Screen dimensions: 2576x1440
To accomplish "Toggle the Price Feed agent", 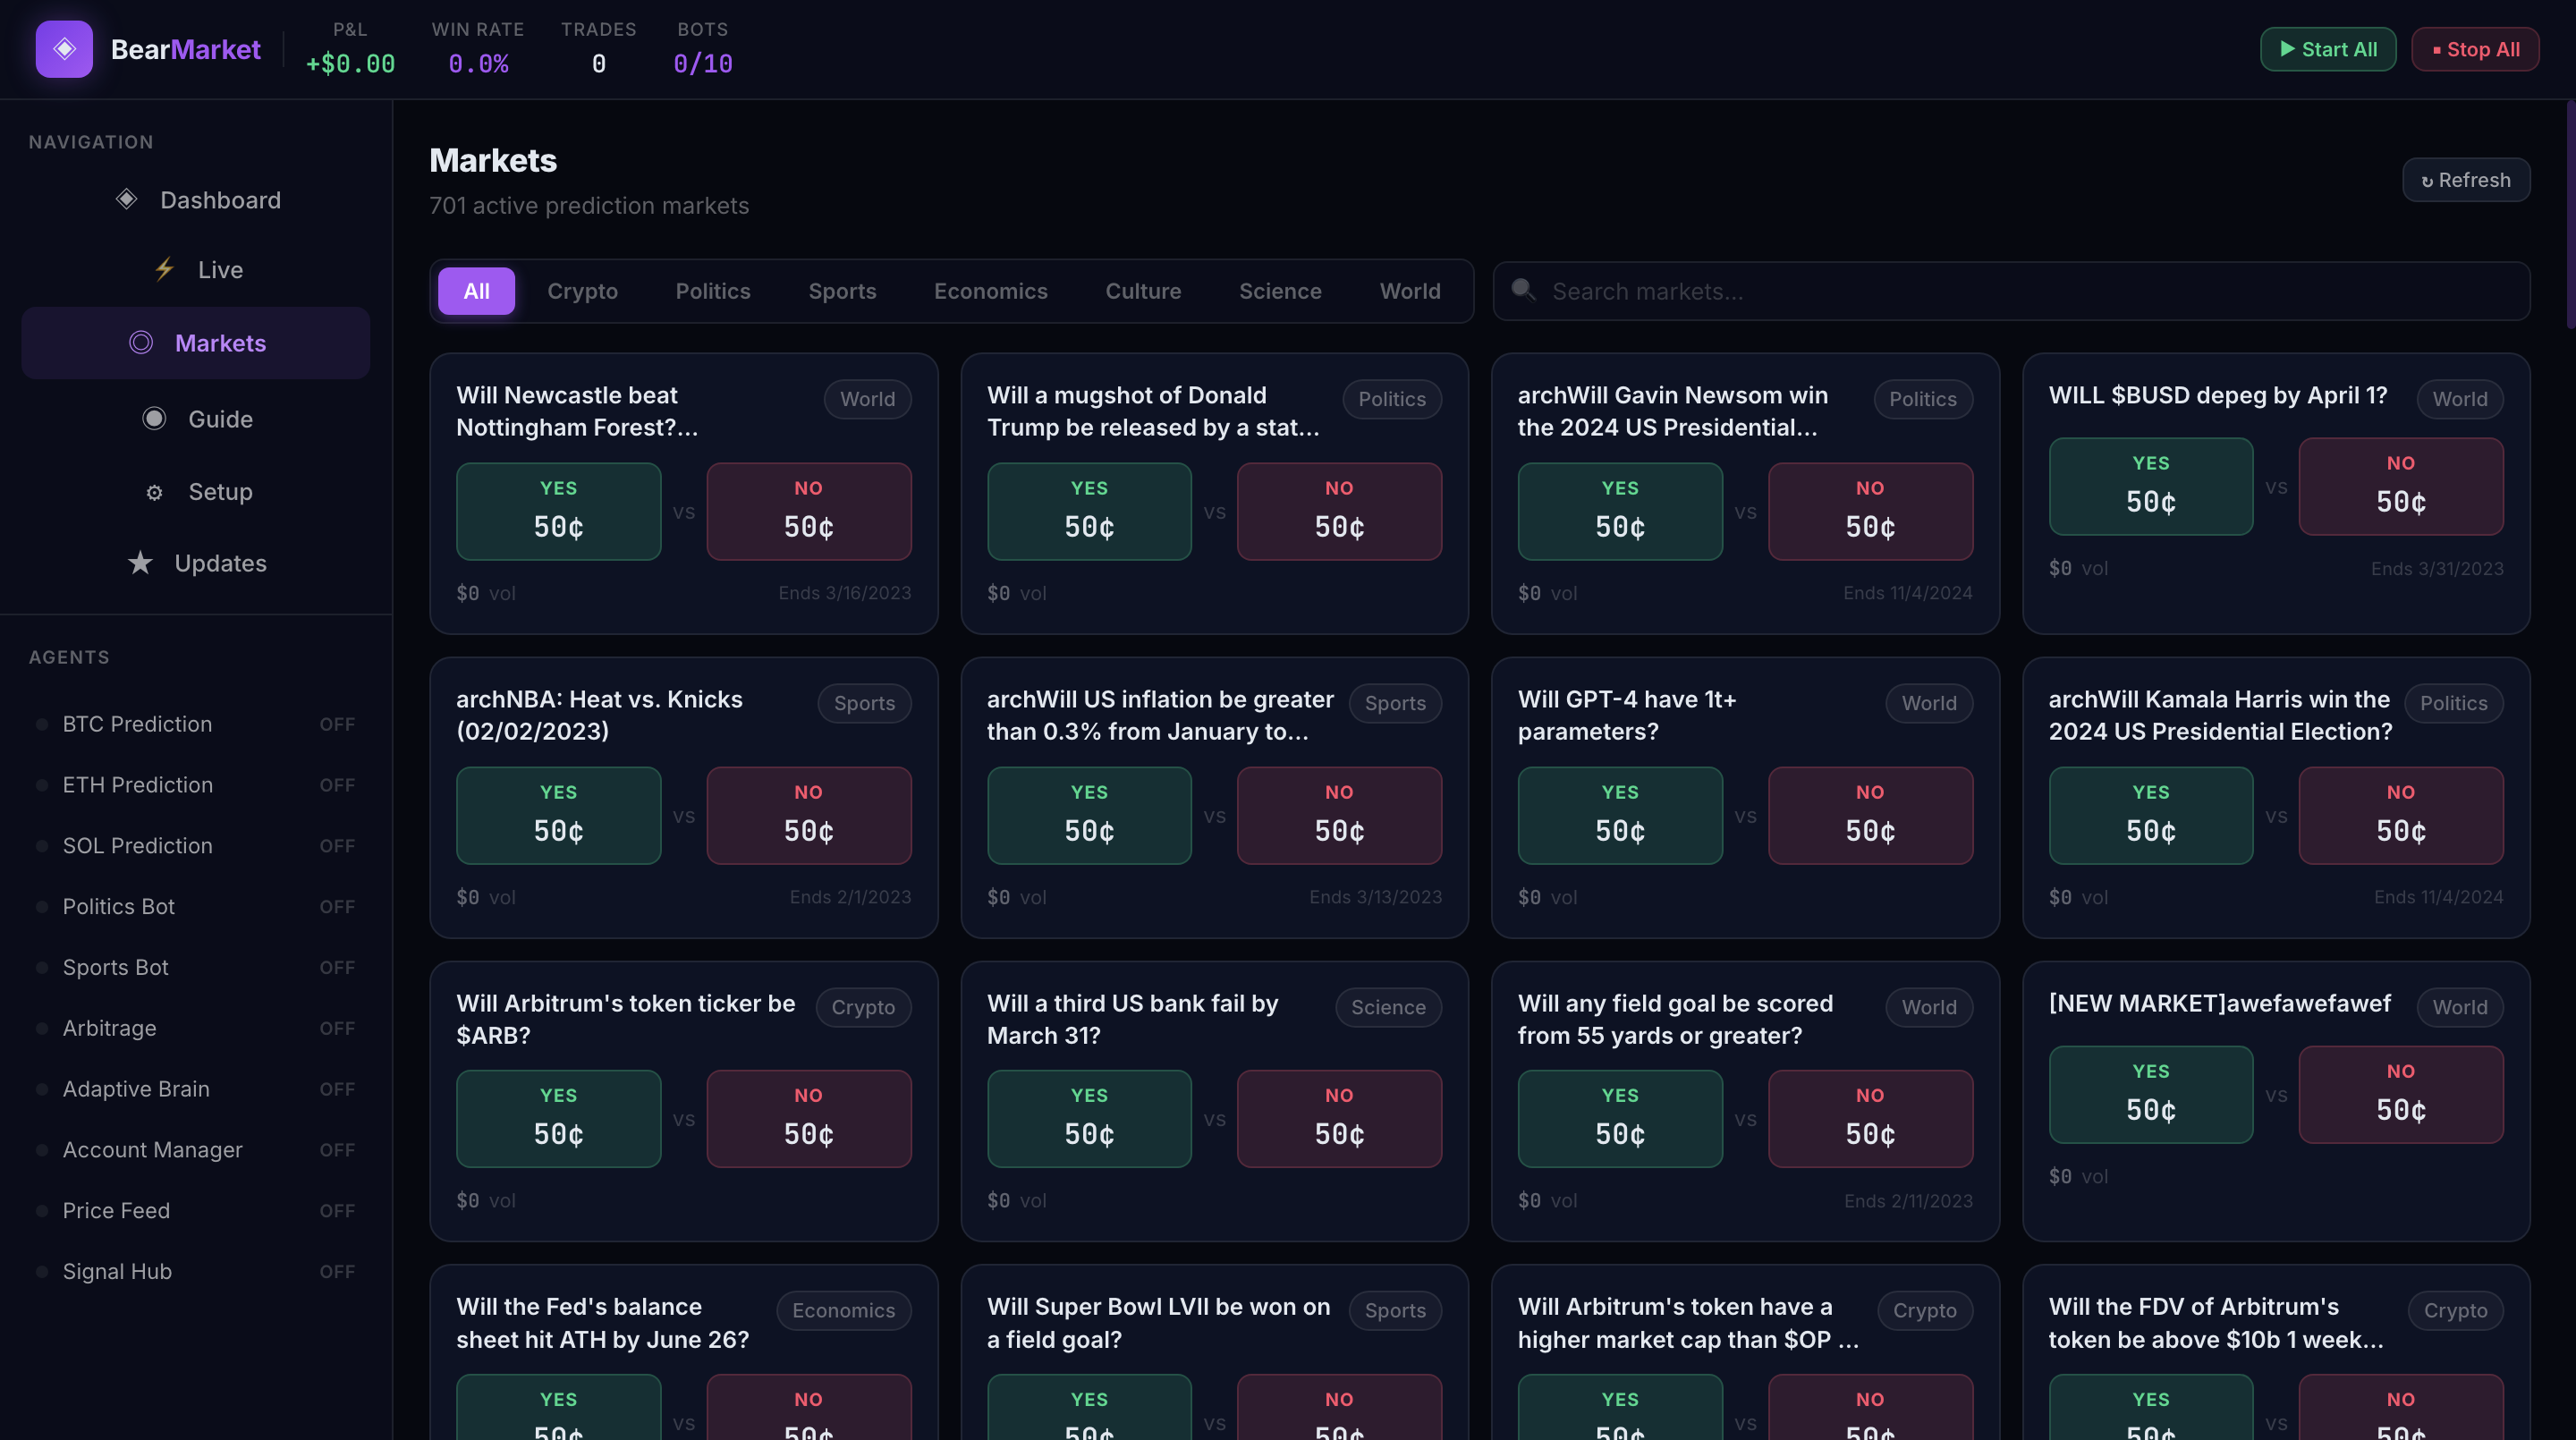I will tap(196, 1211).
